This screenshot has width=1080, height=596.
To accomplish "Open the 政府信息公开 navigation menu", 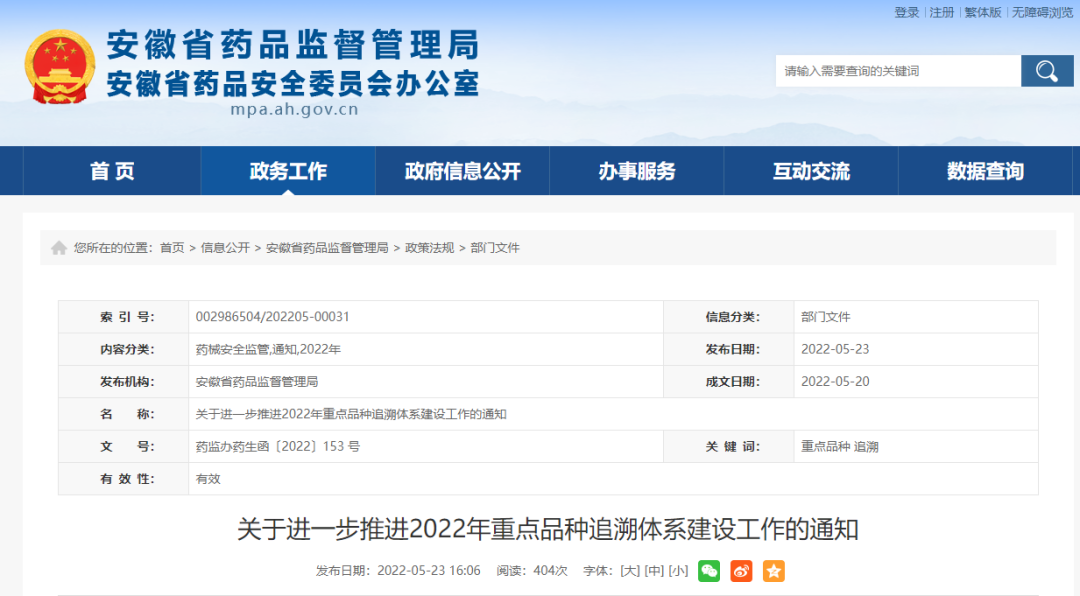I will point(461,170).
